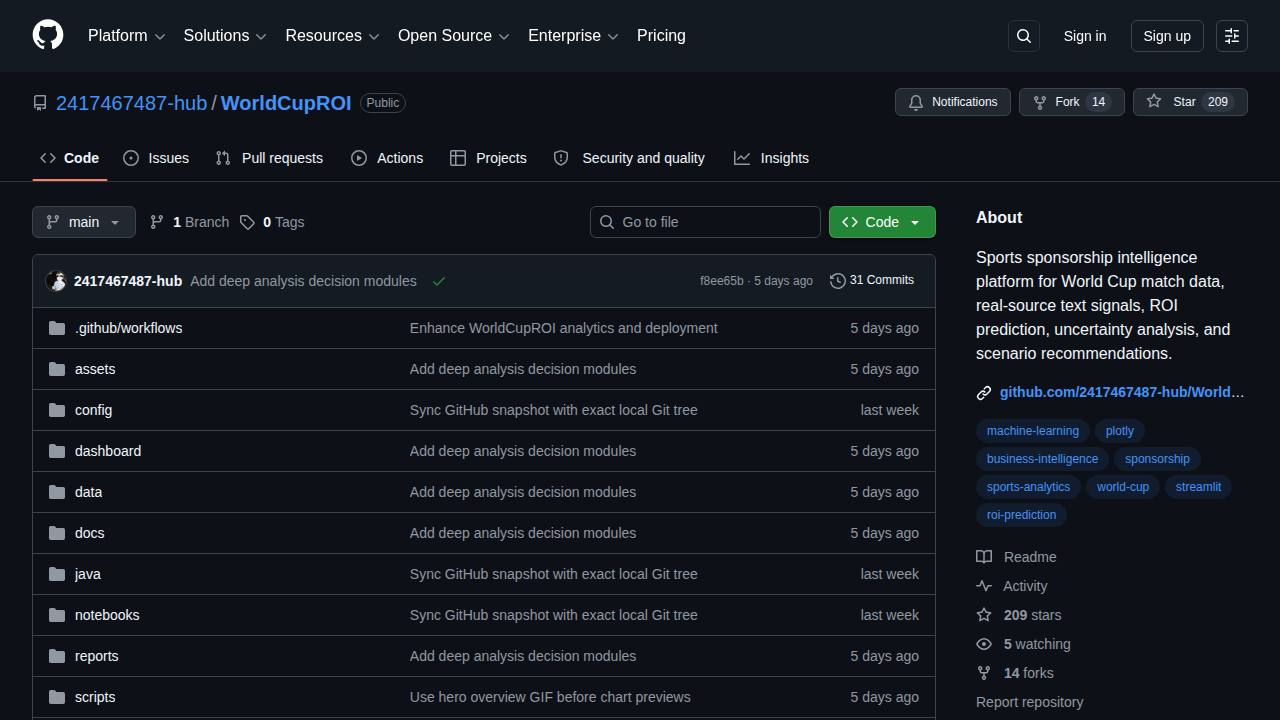Click the Go to file field
The height and width of the screenshot is (720, 1280).
pos(705,222)
